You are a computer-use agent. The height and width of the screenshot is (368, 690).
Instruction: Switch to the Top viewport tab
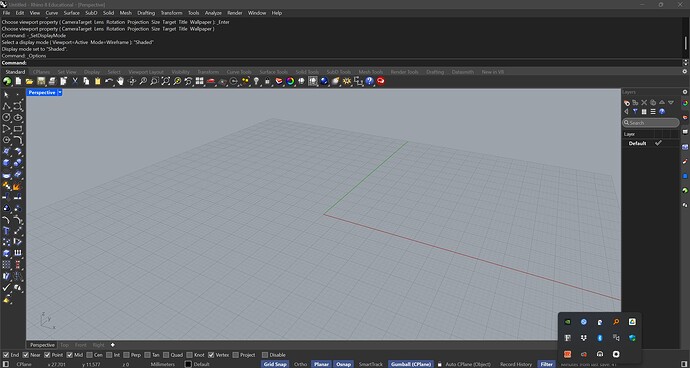click(64, 345)
